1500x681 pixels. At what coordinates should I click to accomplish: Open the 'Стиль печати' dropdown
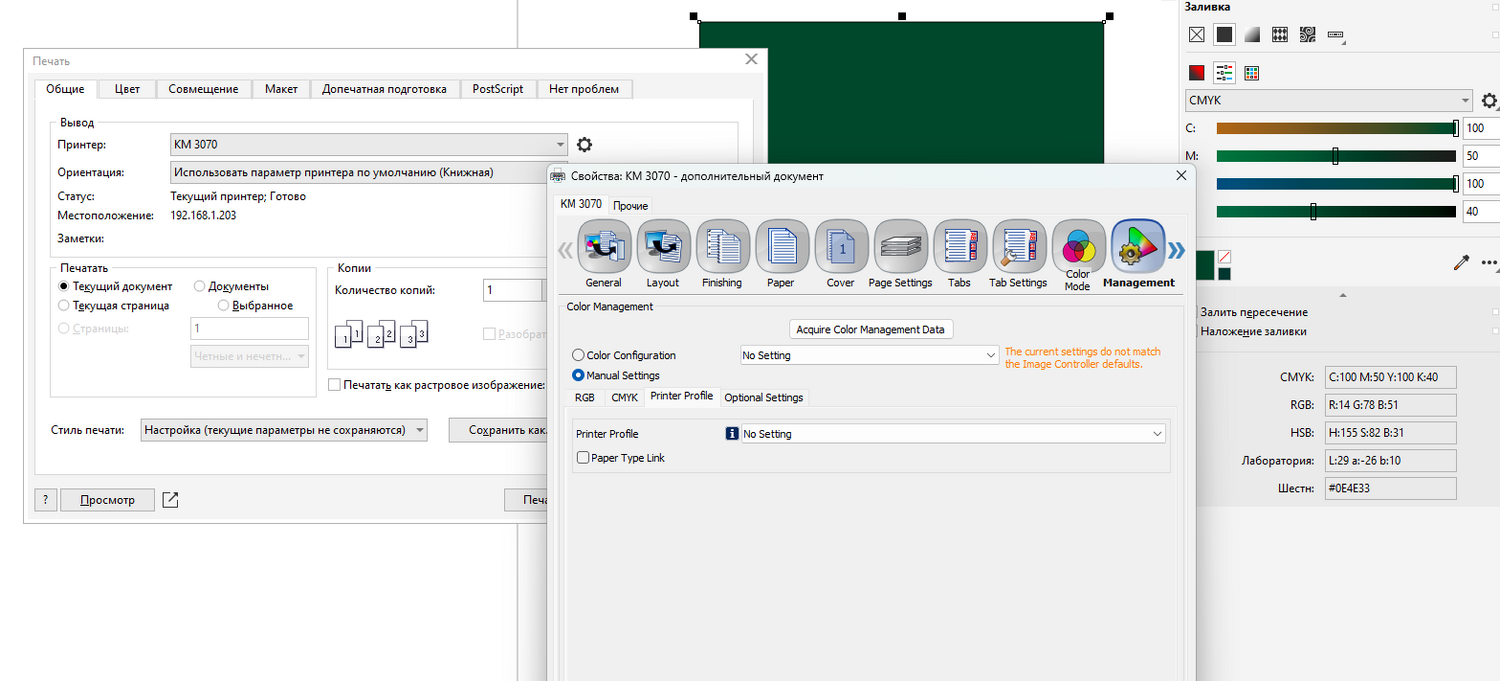(x=284, y=430)
